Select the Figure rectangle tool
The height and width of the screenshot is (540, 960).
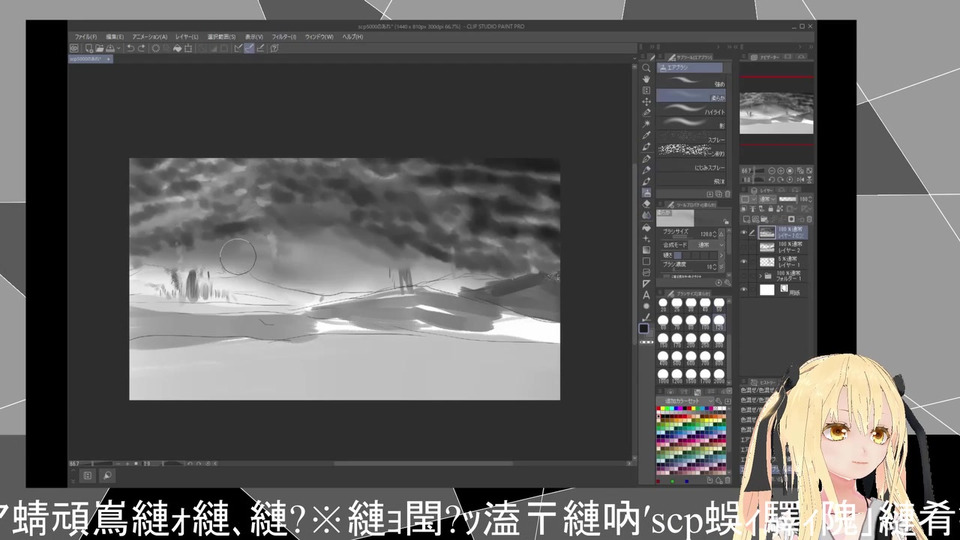point(647,261)
